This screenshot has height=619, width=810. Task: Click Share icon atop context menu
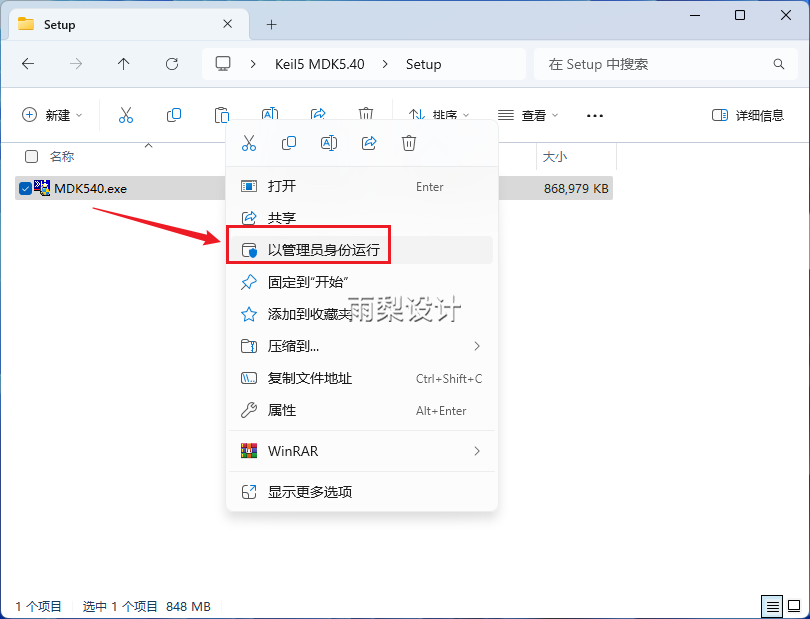point(369,143)
